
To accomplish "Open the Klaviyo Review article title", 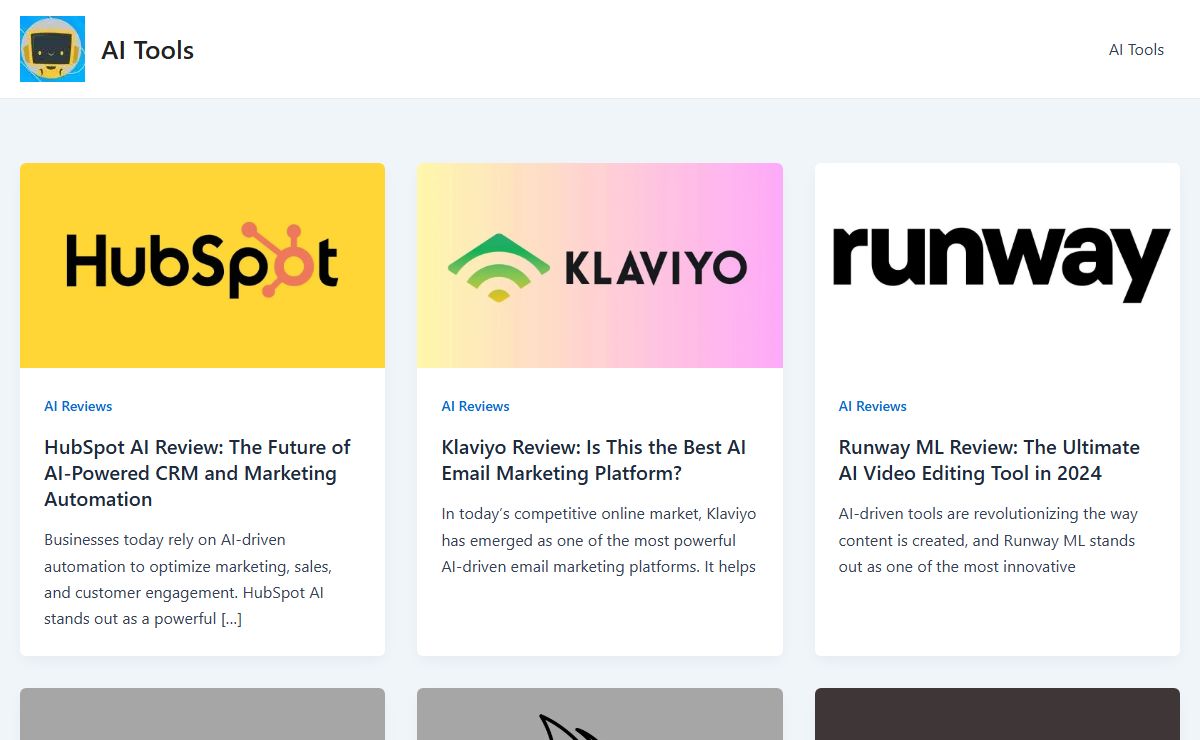I will (594, 460).
